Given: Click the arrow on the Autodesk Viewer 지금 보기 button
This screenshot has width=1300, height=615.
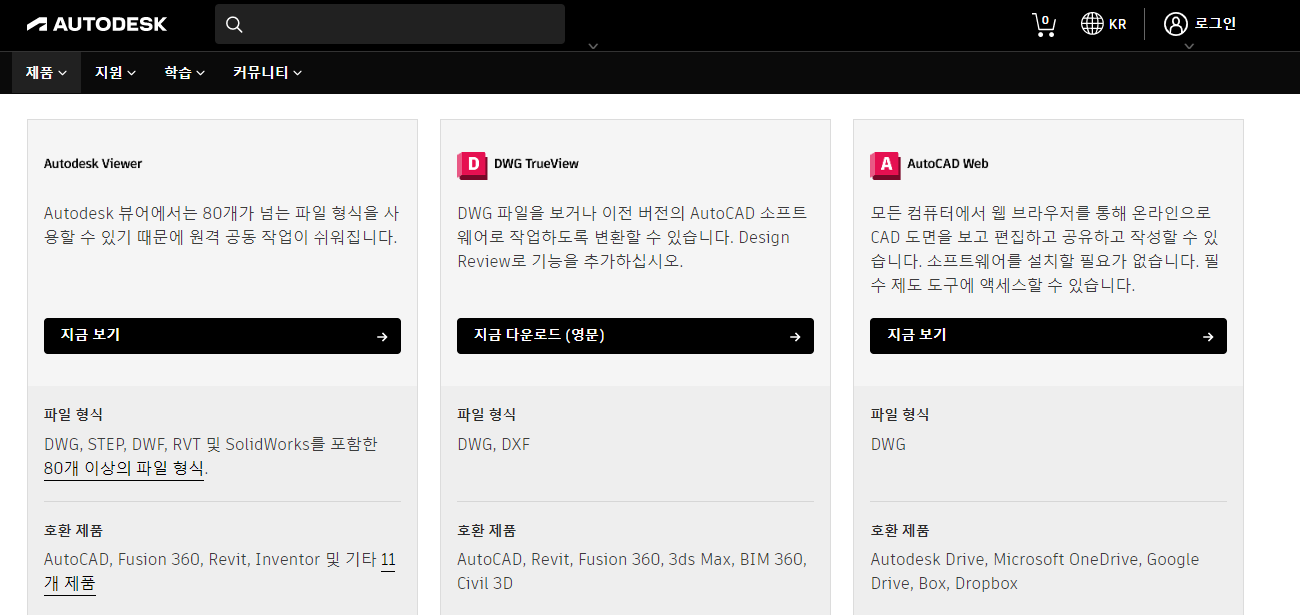Looking at the screenshot, I should tap(382, 336).
